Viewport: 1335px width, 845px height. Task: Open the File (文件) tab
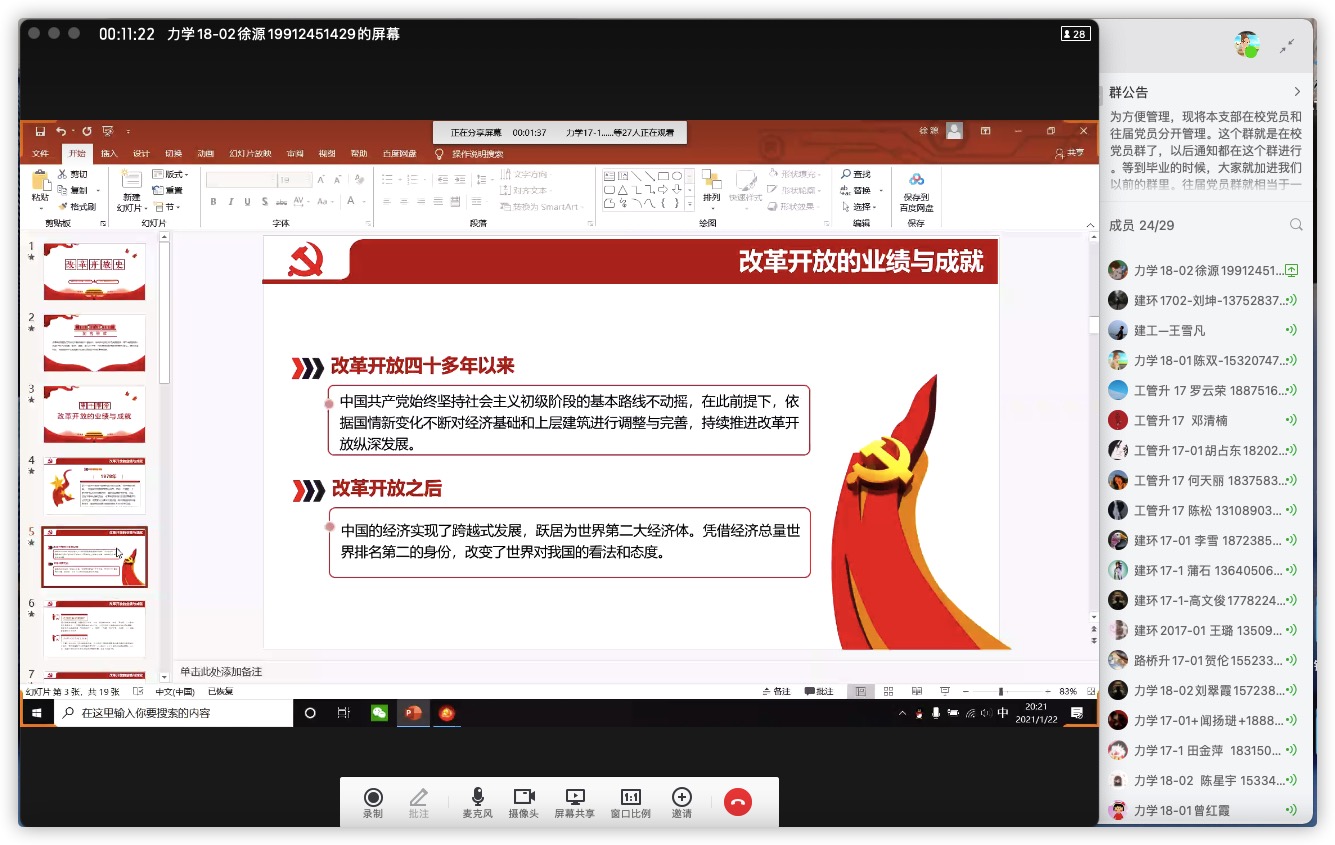(x=40, y=154)
